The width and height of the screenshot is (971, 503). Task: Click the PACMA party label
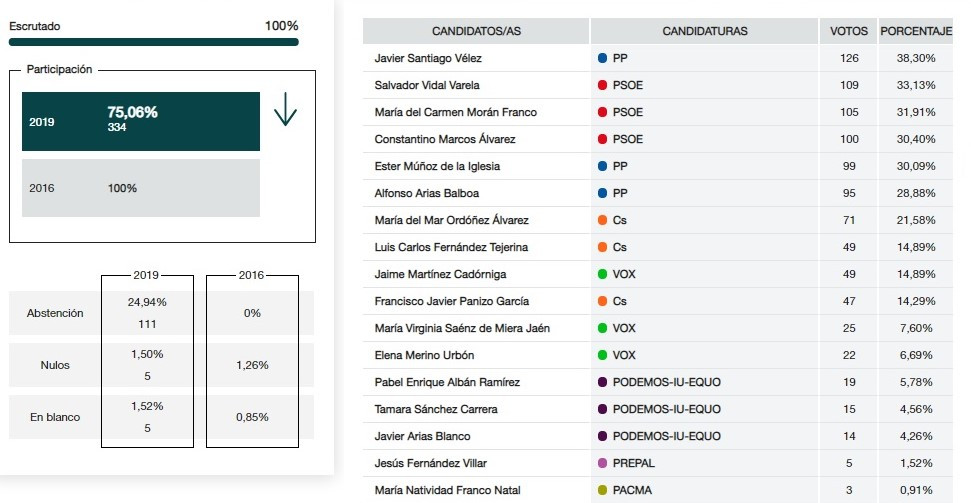pyautogui.click(x=632, y=491)
